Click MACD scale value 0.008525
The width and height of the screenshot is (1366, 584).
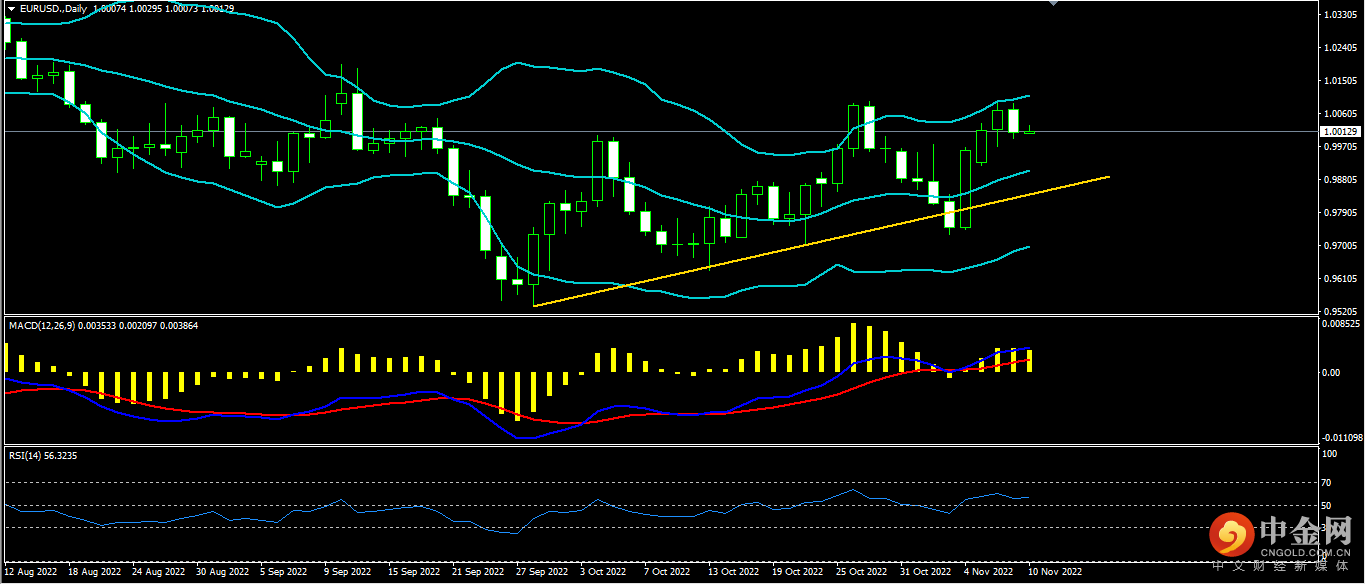1340,324
